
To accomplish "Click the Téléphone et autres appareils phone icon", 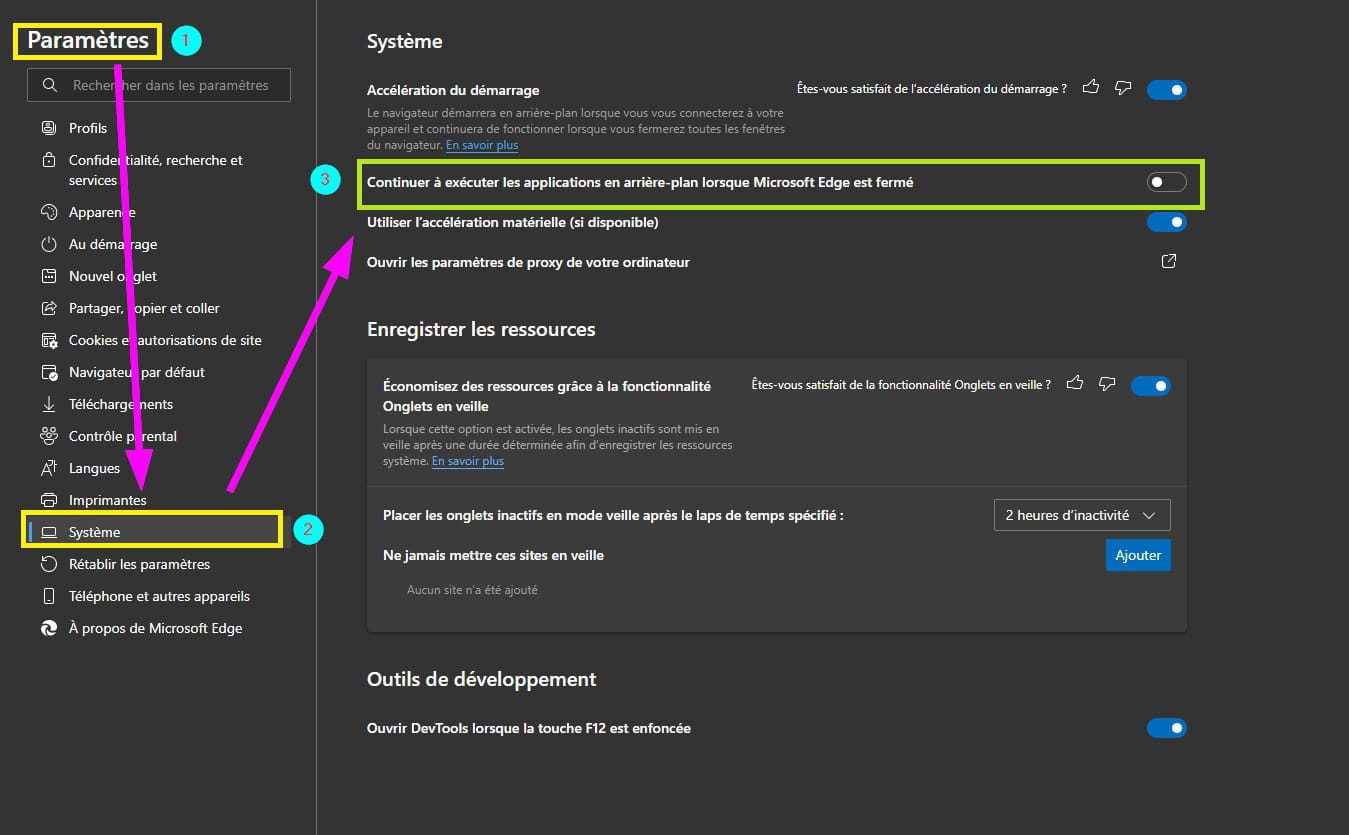I will [x=48, y=596].
